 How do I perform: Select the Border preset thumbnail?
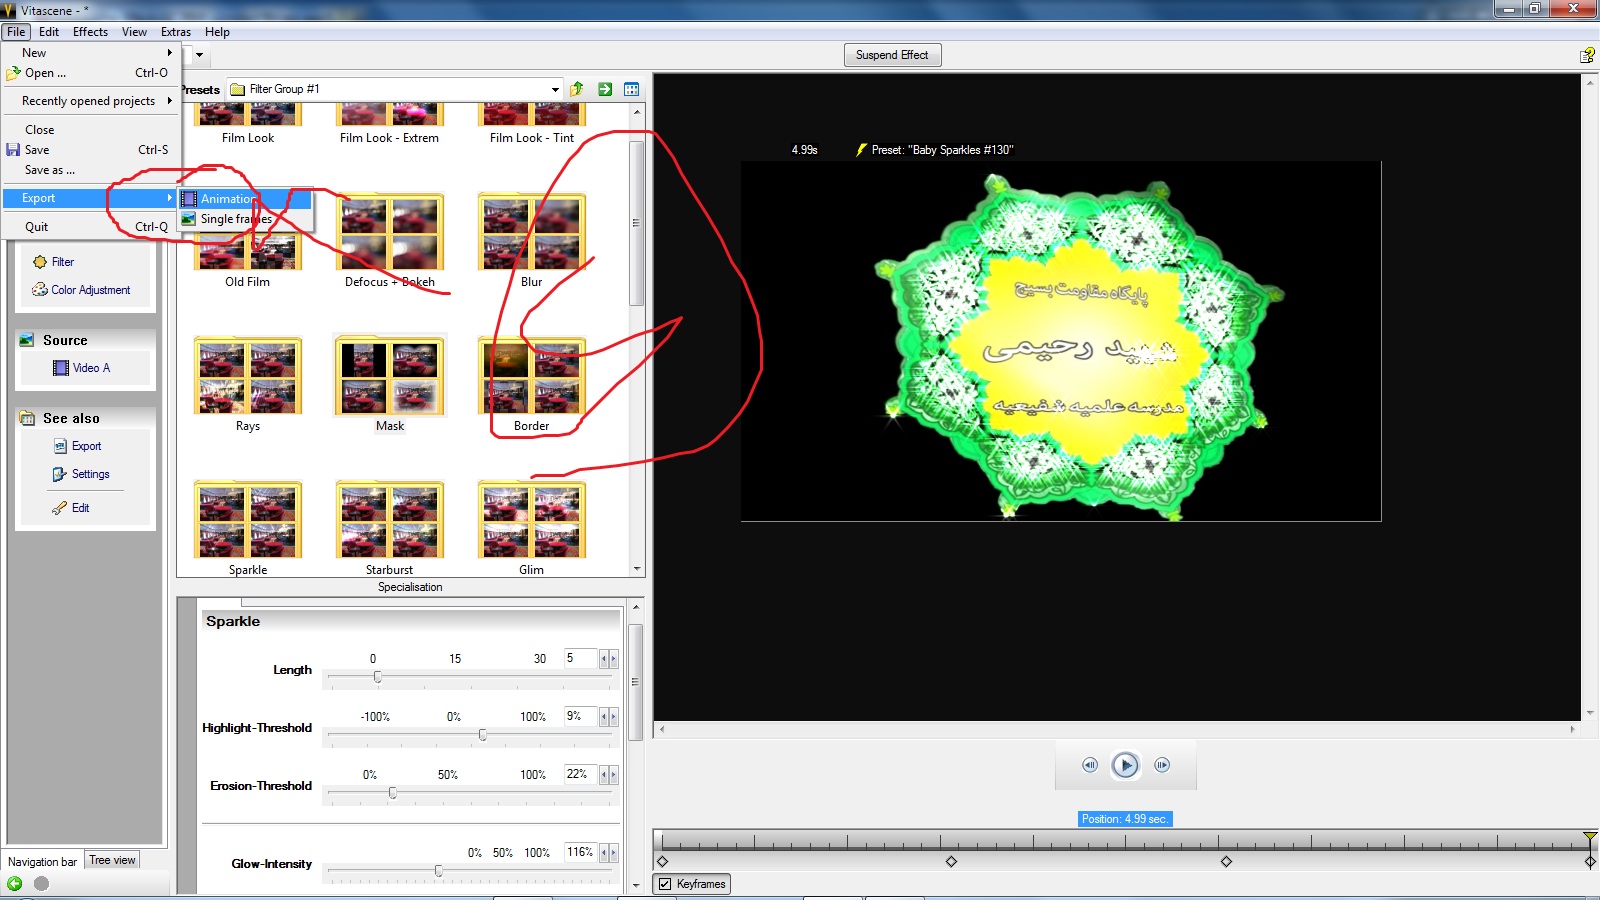532,377
